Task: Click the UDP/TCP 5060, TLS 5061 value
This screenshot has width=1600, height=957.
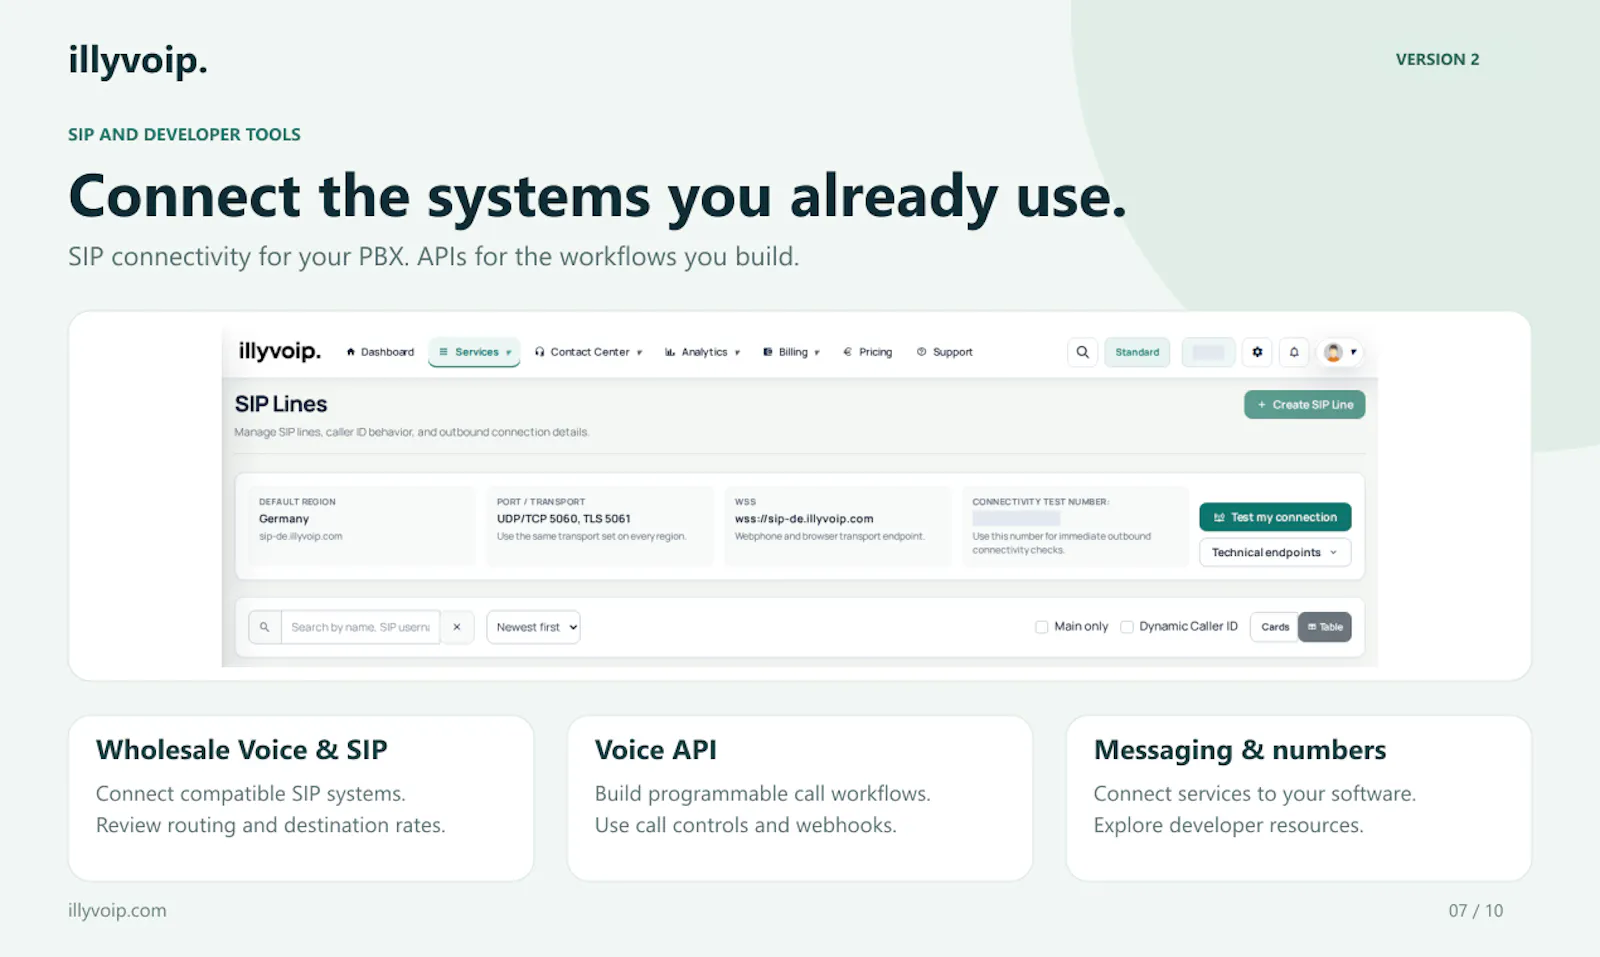Action: tap(563, 519)
